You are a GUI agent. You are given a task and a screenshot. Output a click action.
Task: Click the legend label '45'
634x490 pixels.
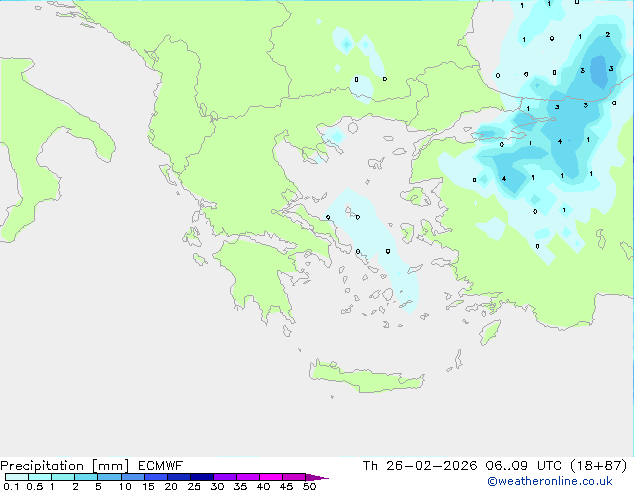coord(286,486)
